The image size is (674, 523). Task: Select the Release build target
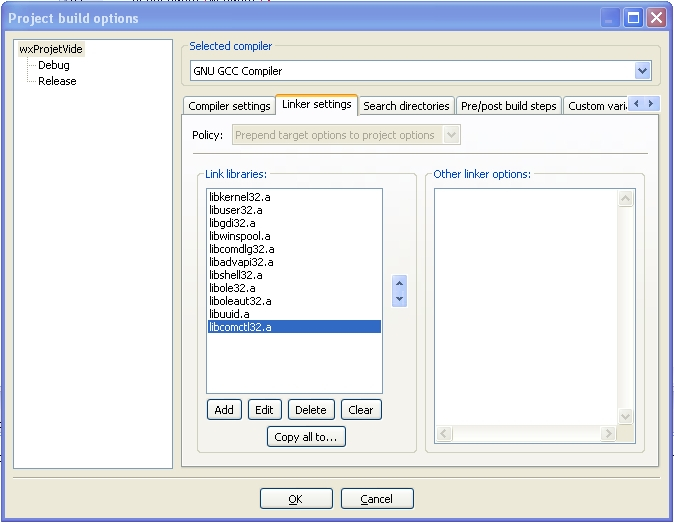coord(57,81)
